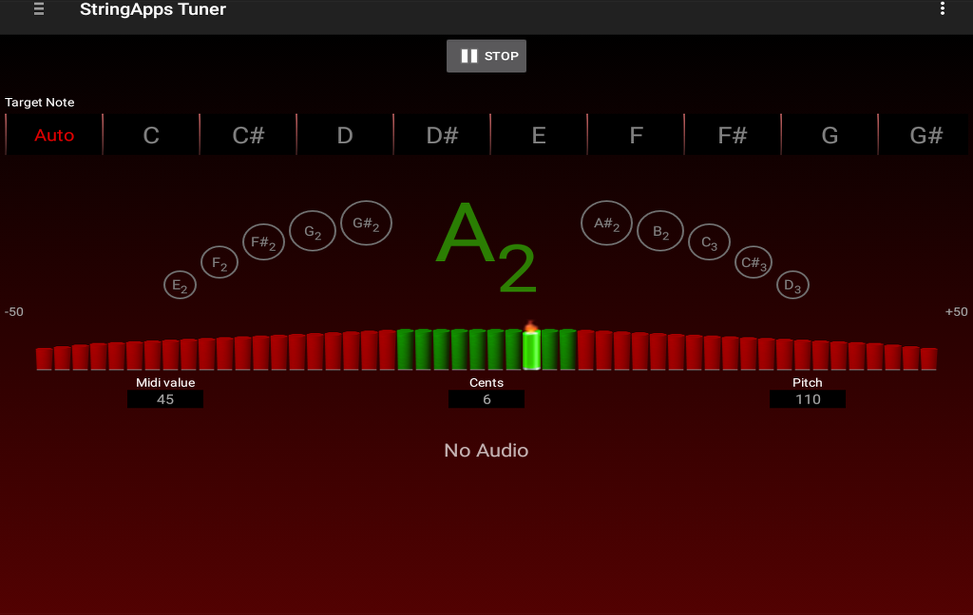This screenshot has height=615, width=973.
Task: Set target note to F
Action: coord(636,135)
